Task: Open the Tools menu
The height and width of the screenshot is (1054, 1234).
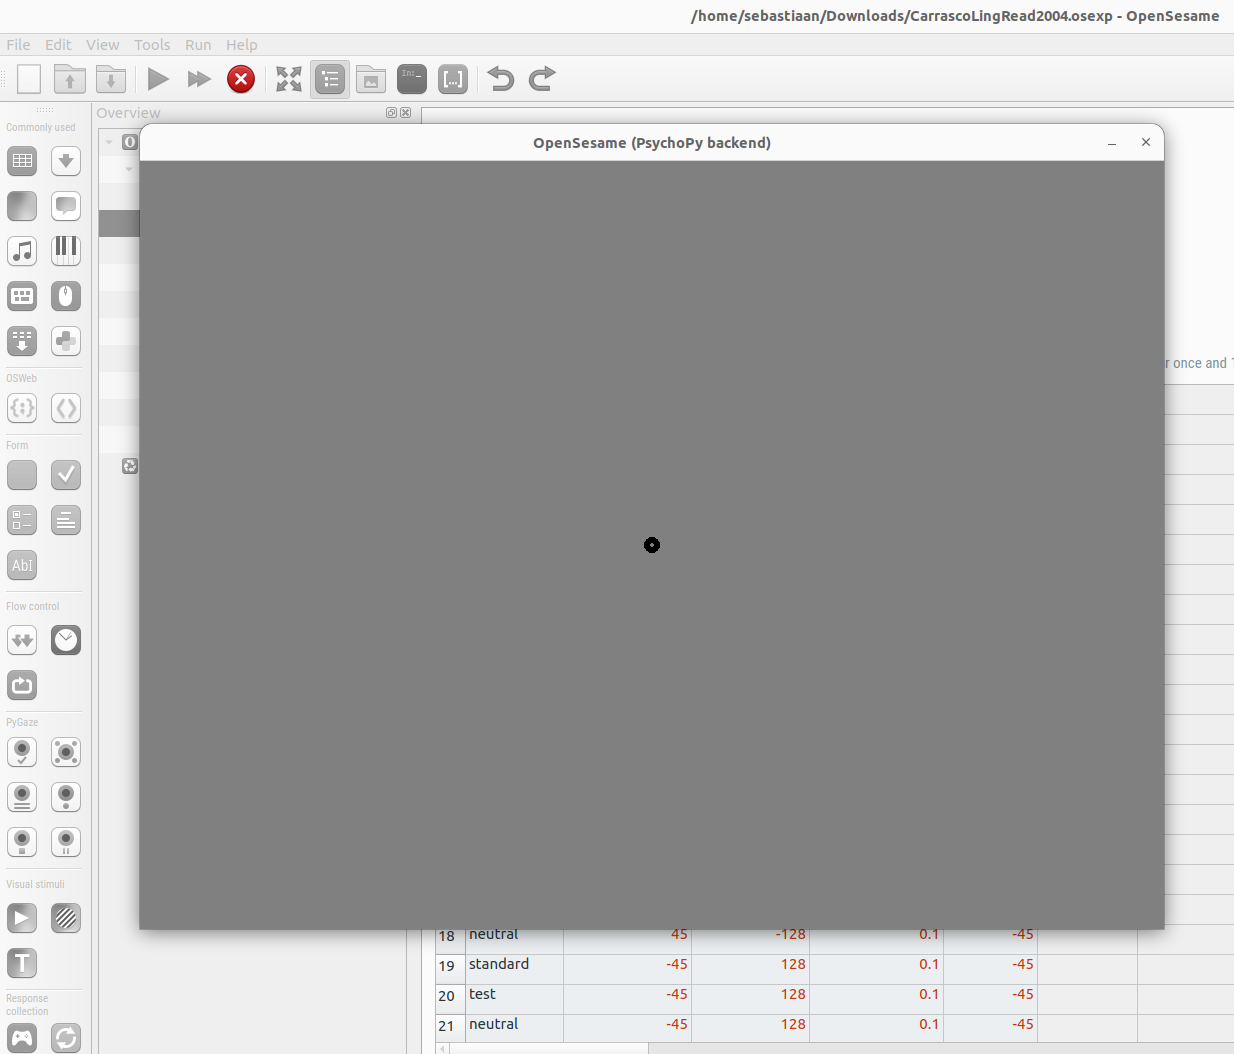Action: pos(152,45)
